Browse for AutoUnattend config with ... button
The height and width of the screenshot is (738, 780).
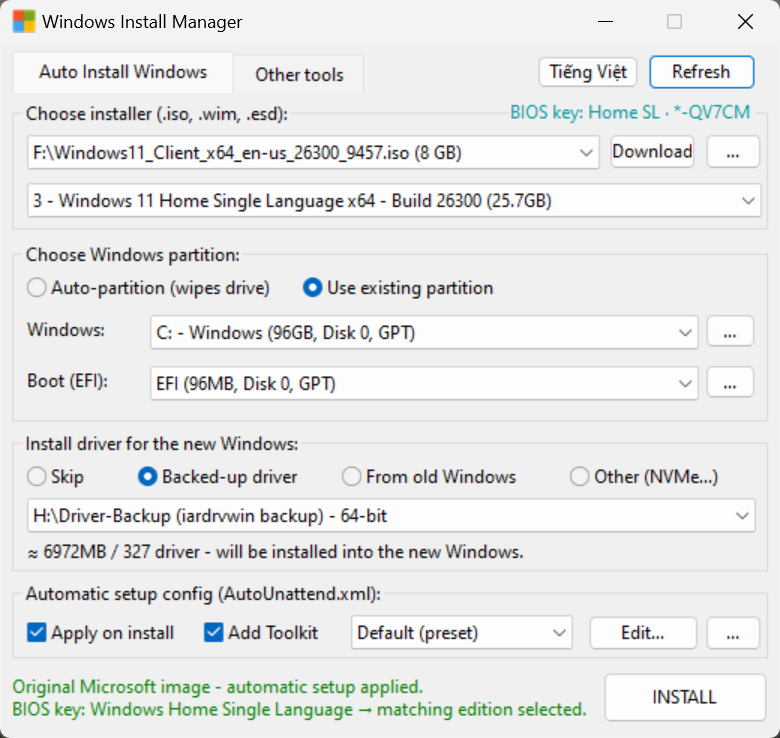pos(733,633)
